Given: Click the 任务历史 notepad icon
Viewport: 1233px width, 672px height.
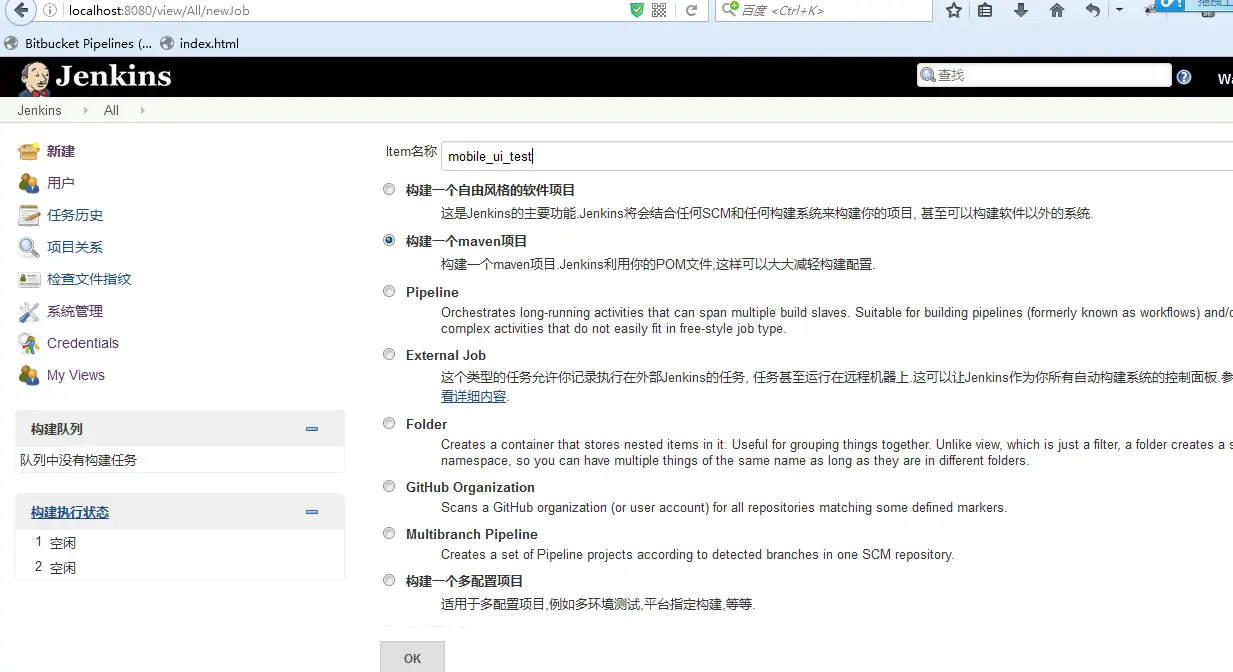Looking at the screenshot, I should (x=29, y=215).
